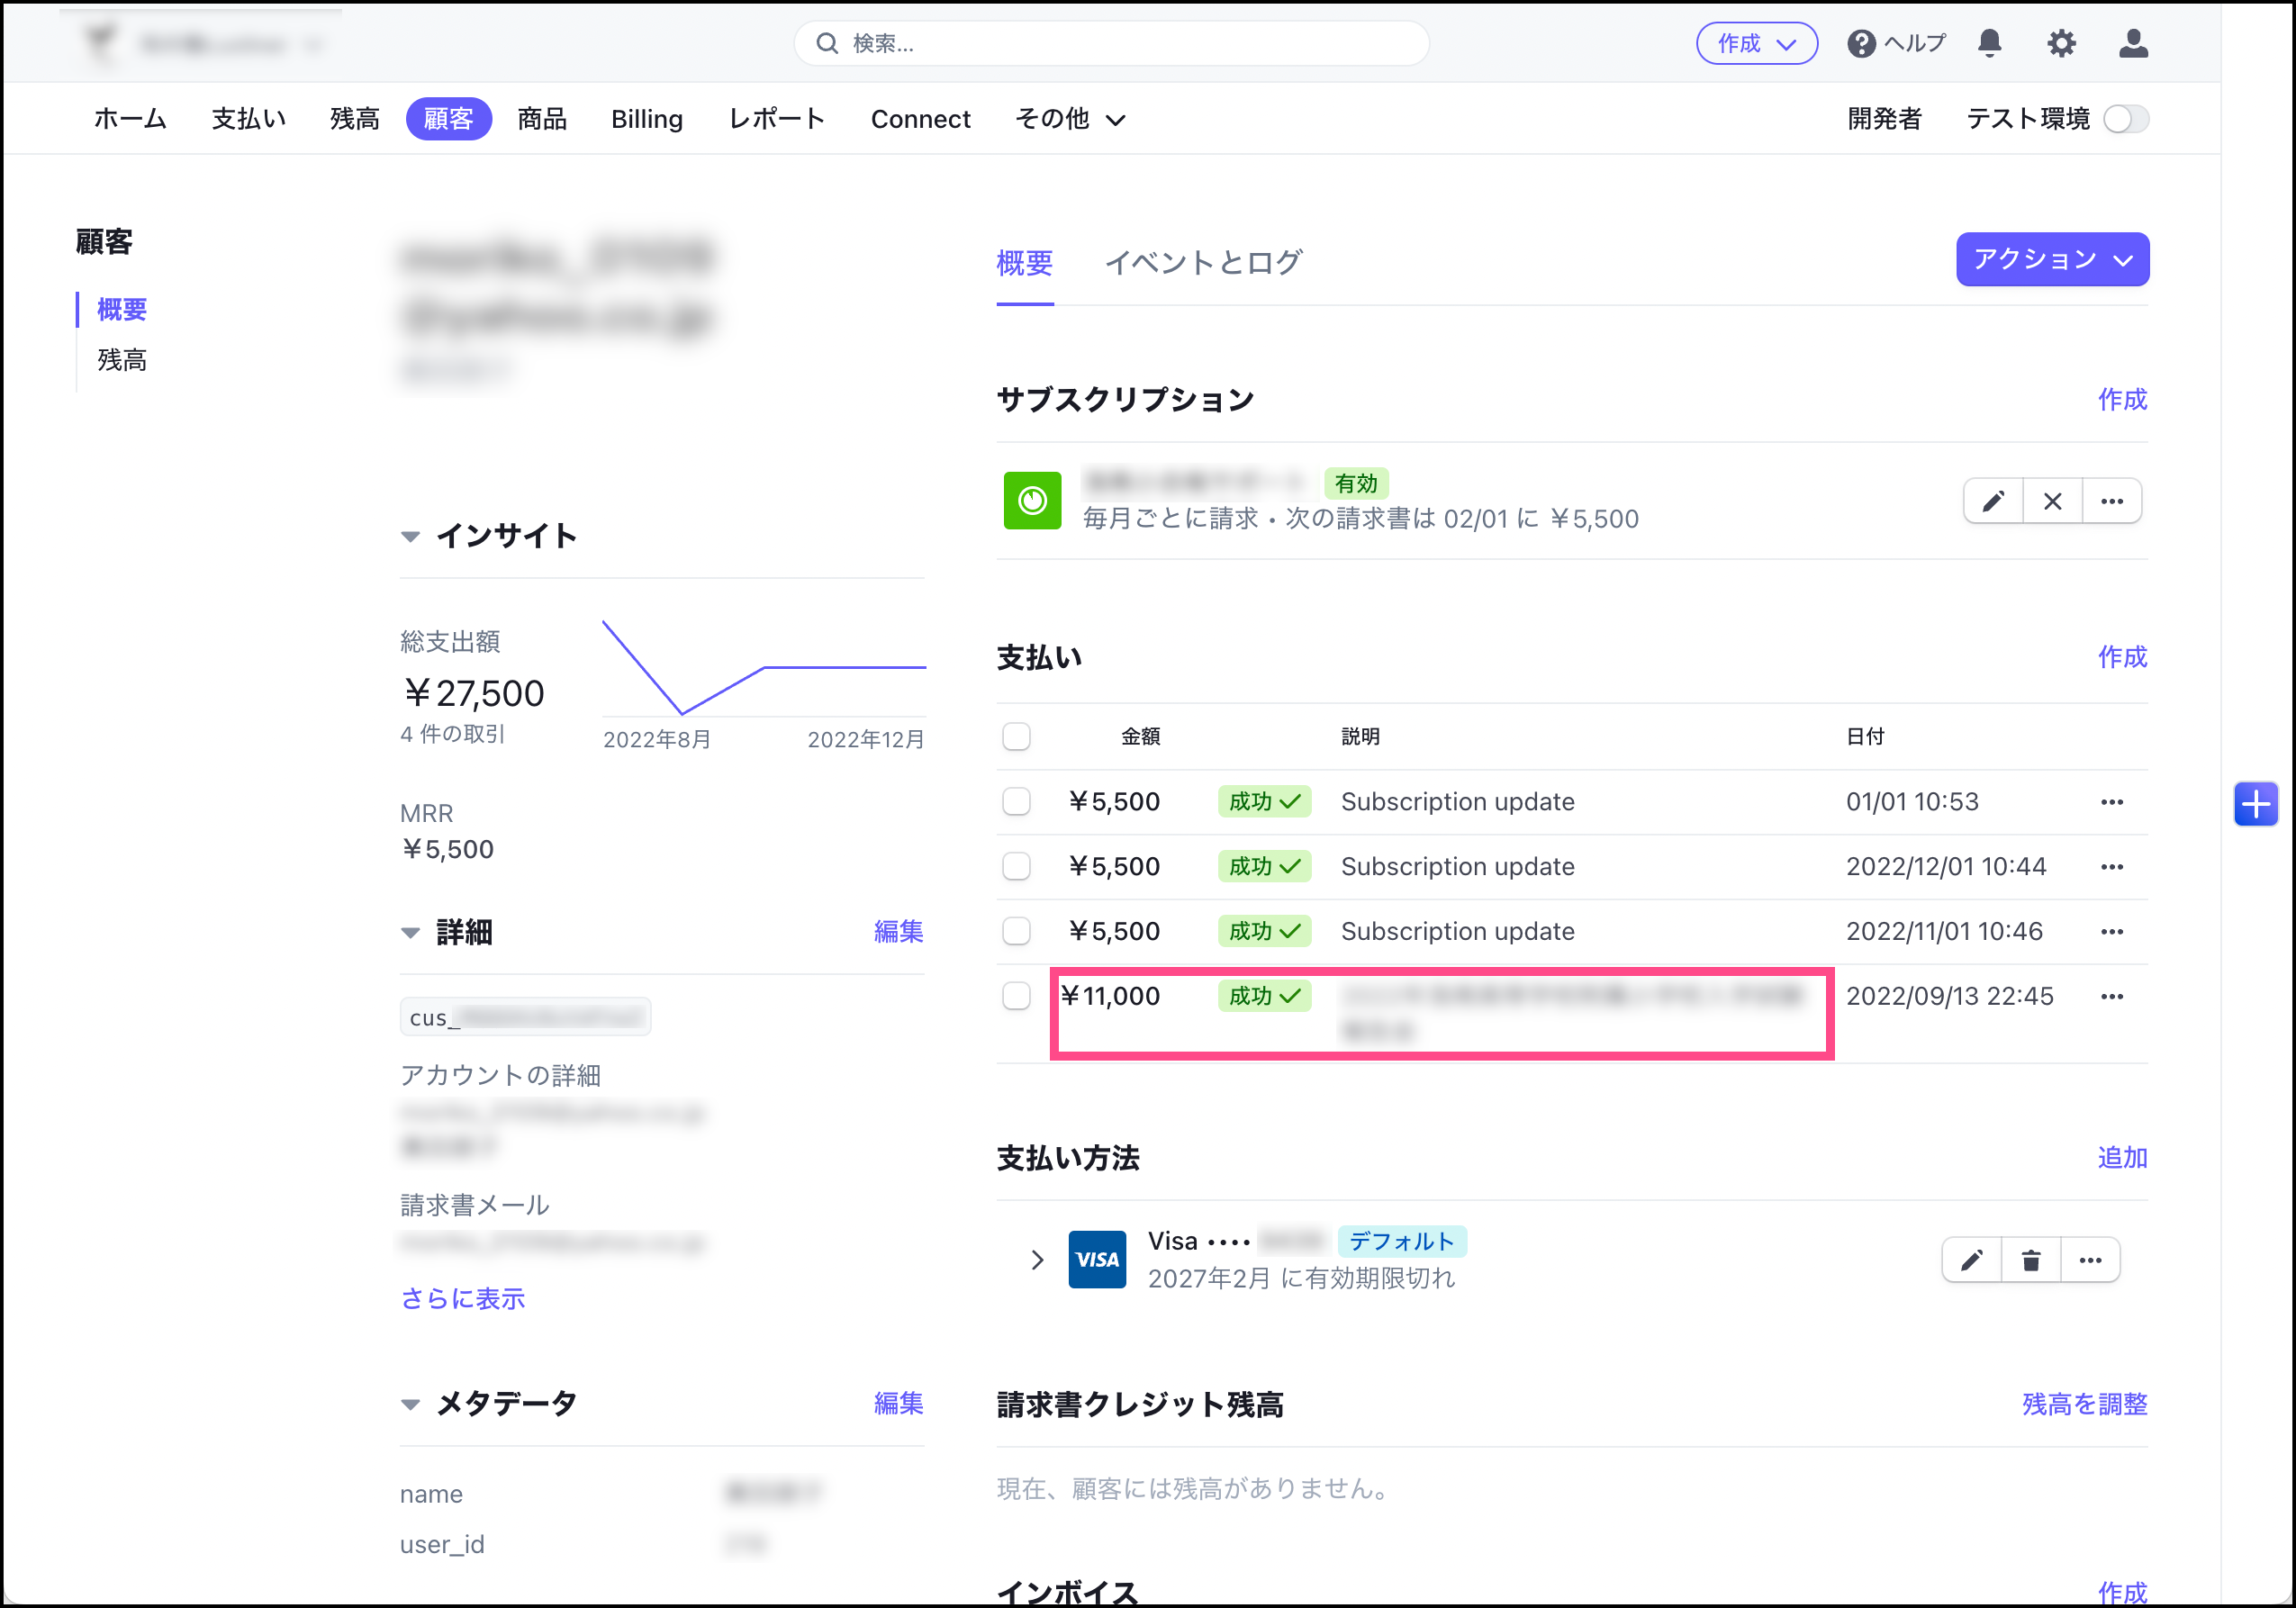2296x1608 pixels.
Task: Collapse the インサイト section
Action: click(410, 536)
